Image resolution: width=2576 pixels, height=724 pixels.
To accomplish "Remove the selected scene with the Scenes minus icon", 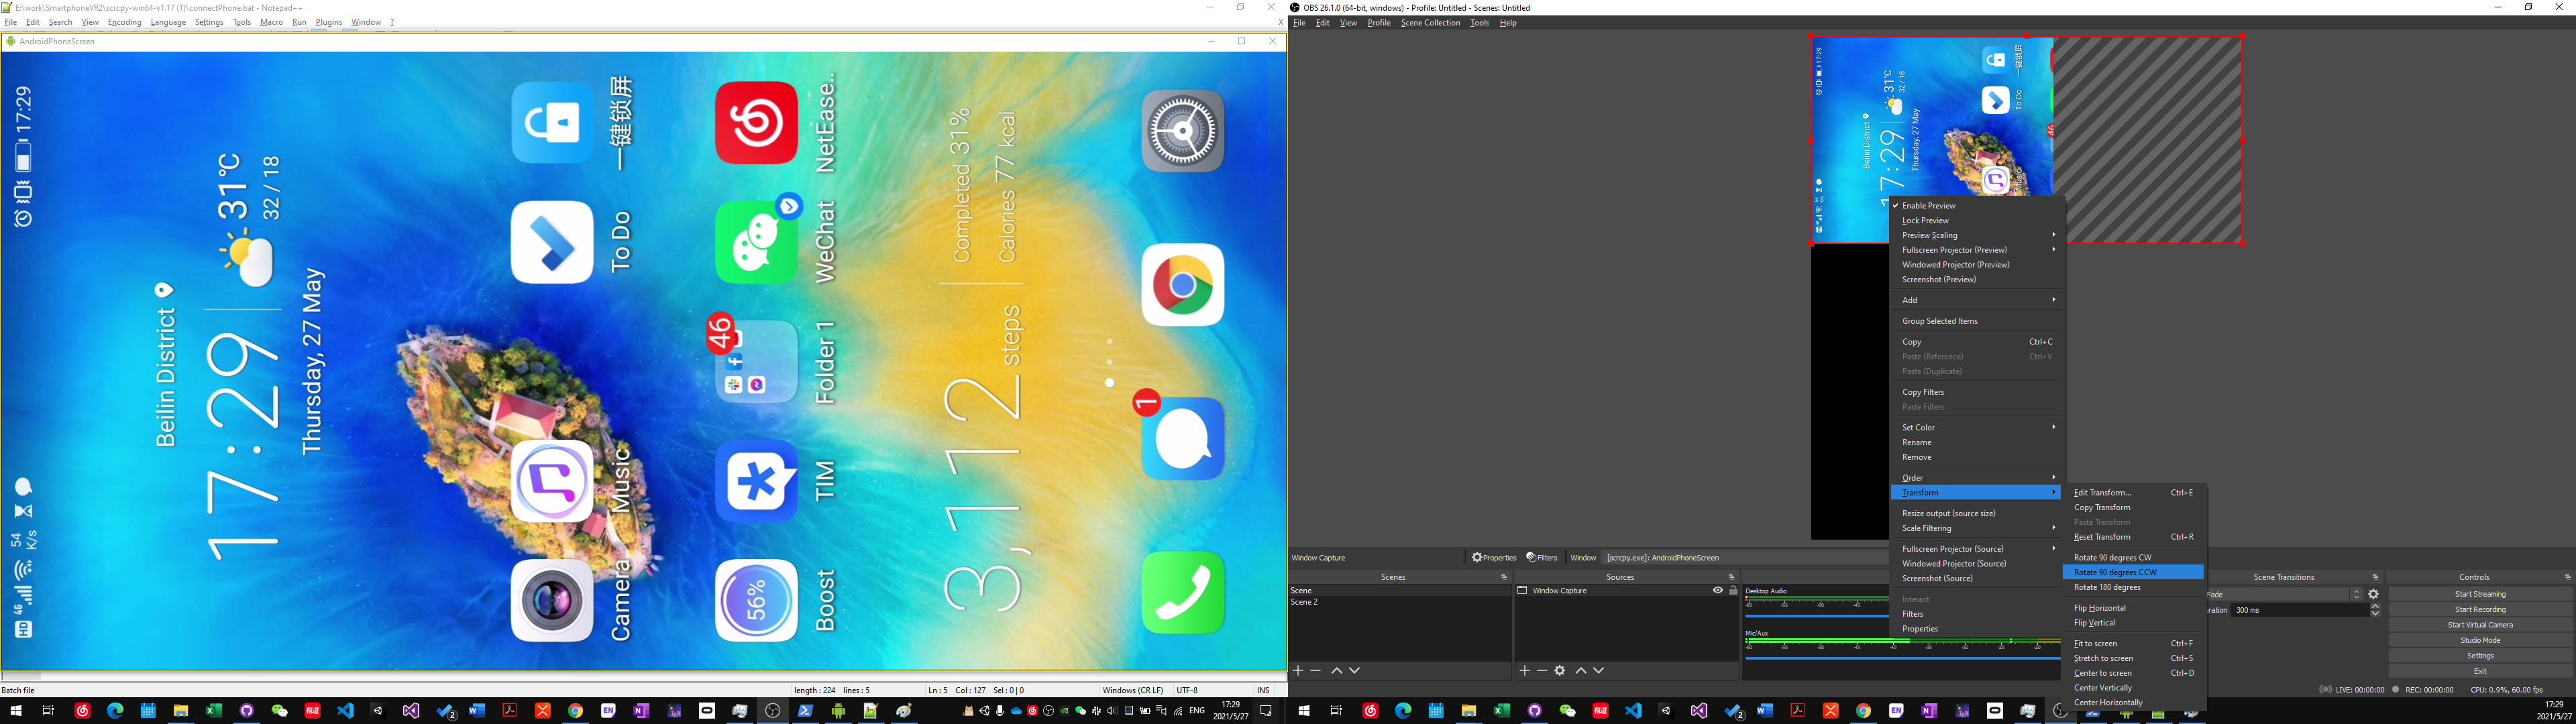I will point(1316,671).
